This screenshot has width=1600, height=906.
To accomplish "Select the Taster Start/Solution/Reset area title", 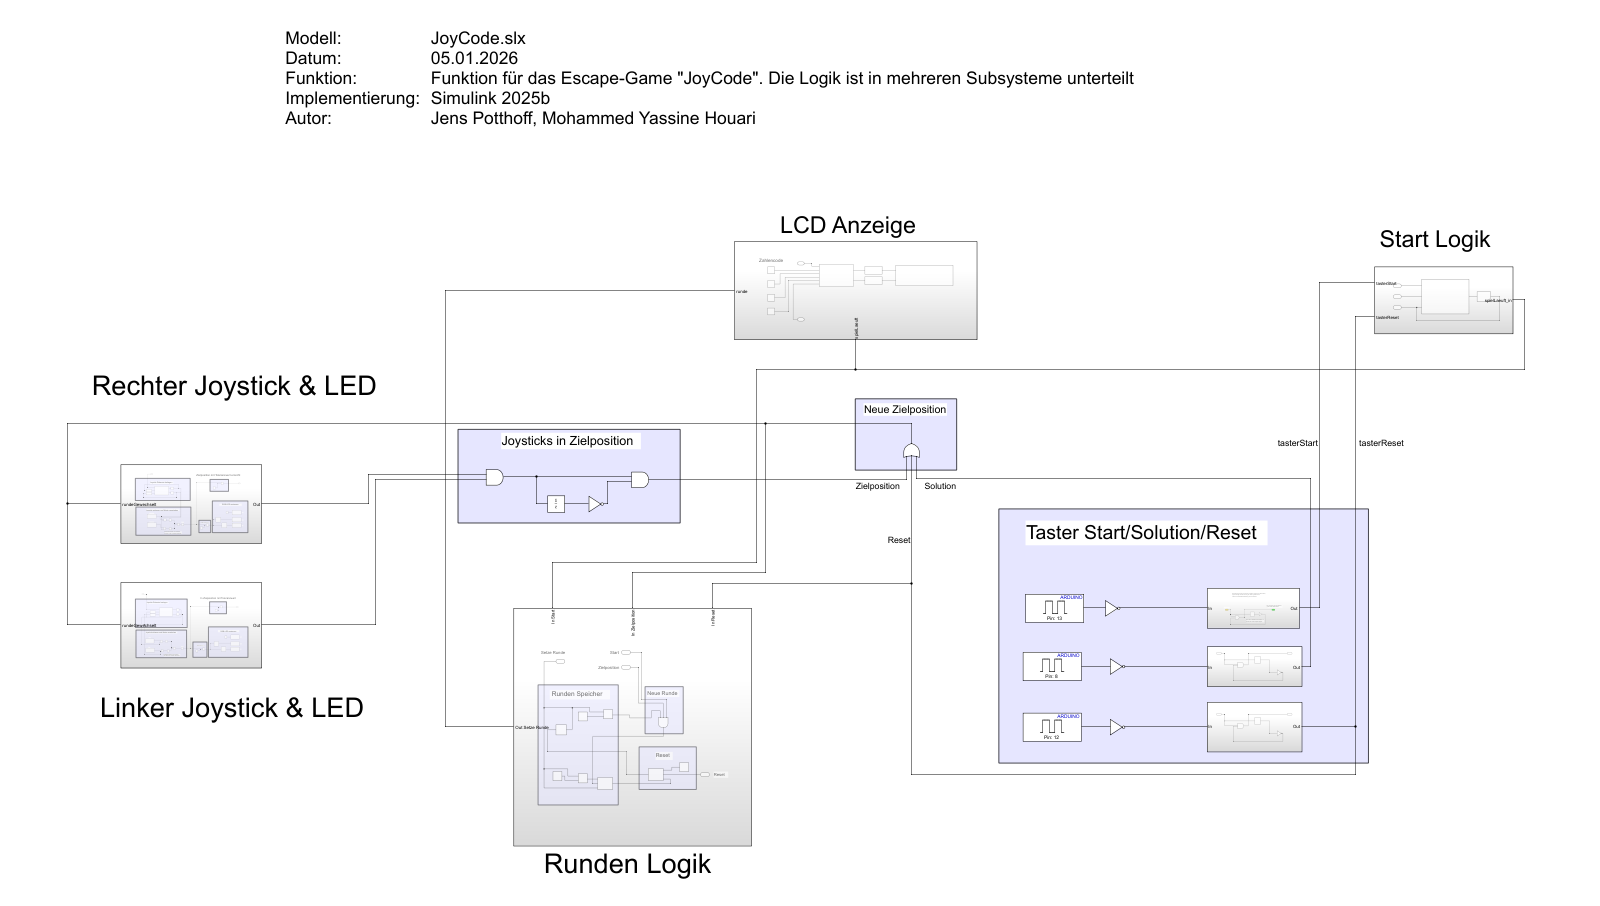I will point(1140,533).
